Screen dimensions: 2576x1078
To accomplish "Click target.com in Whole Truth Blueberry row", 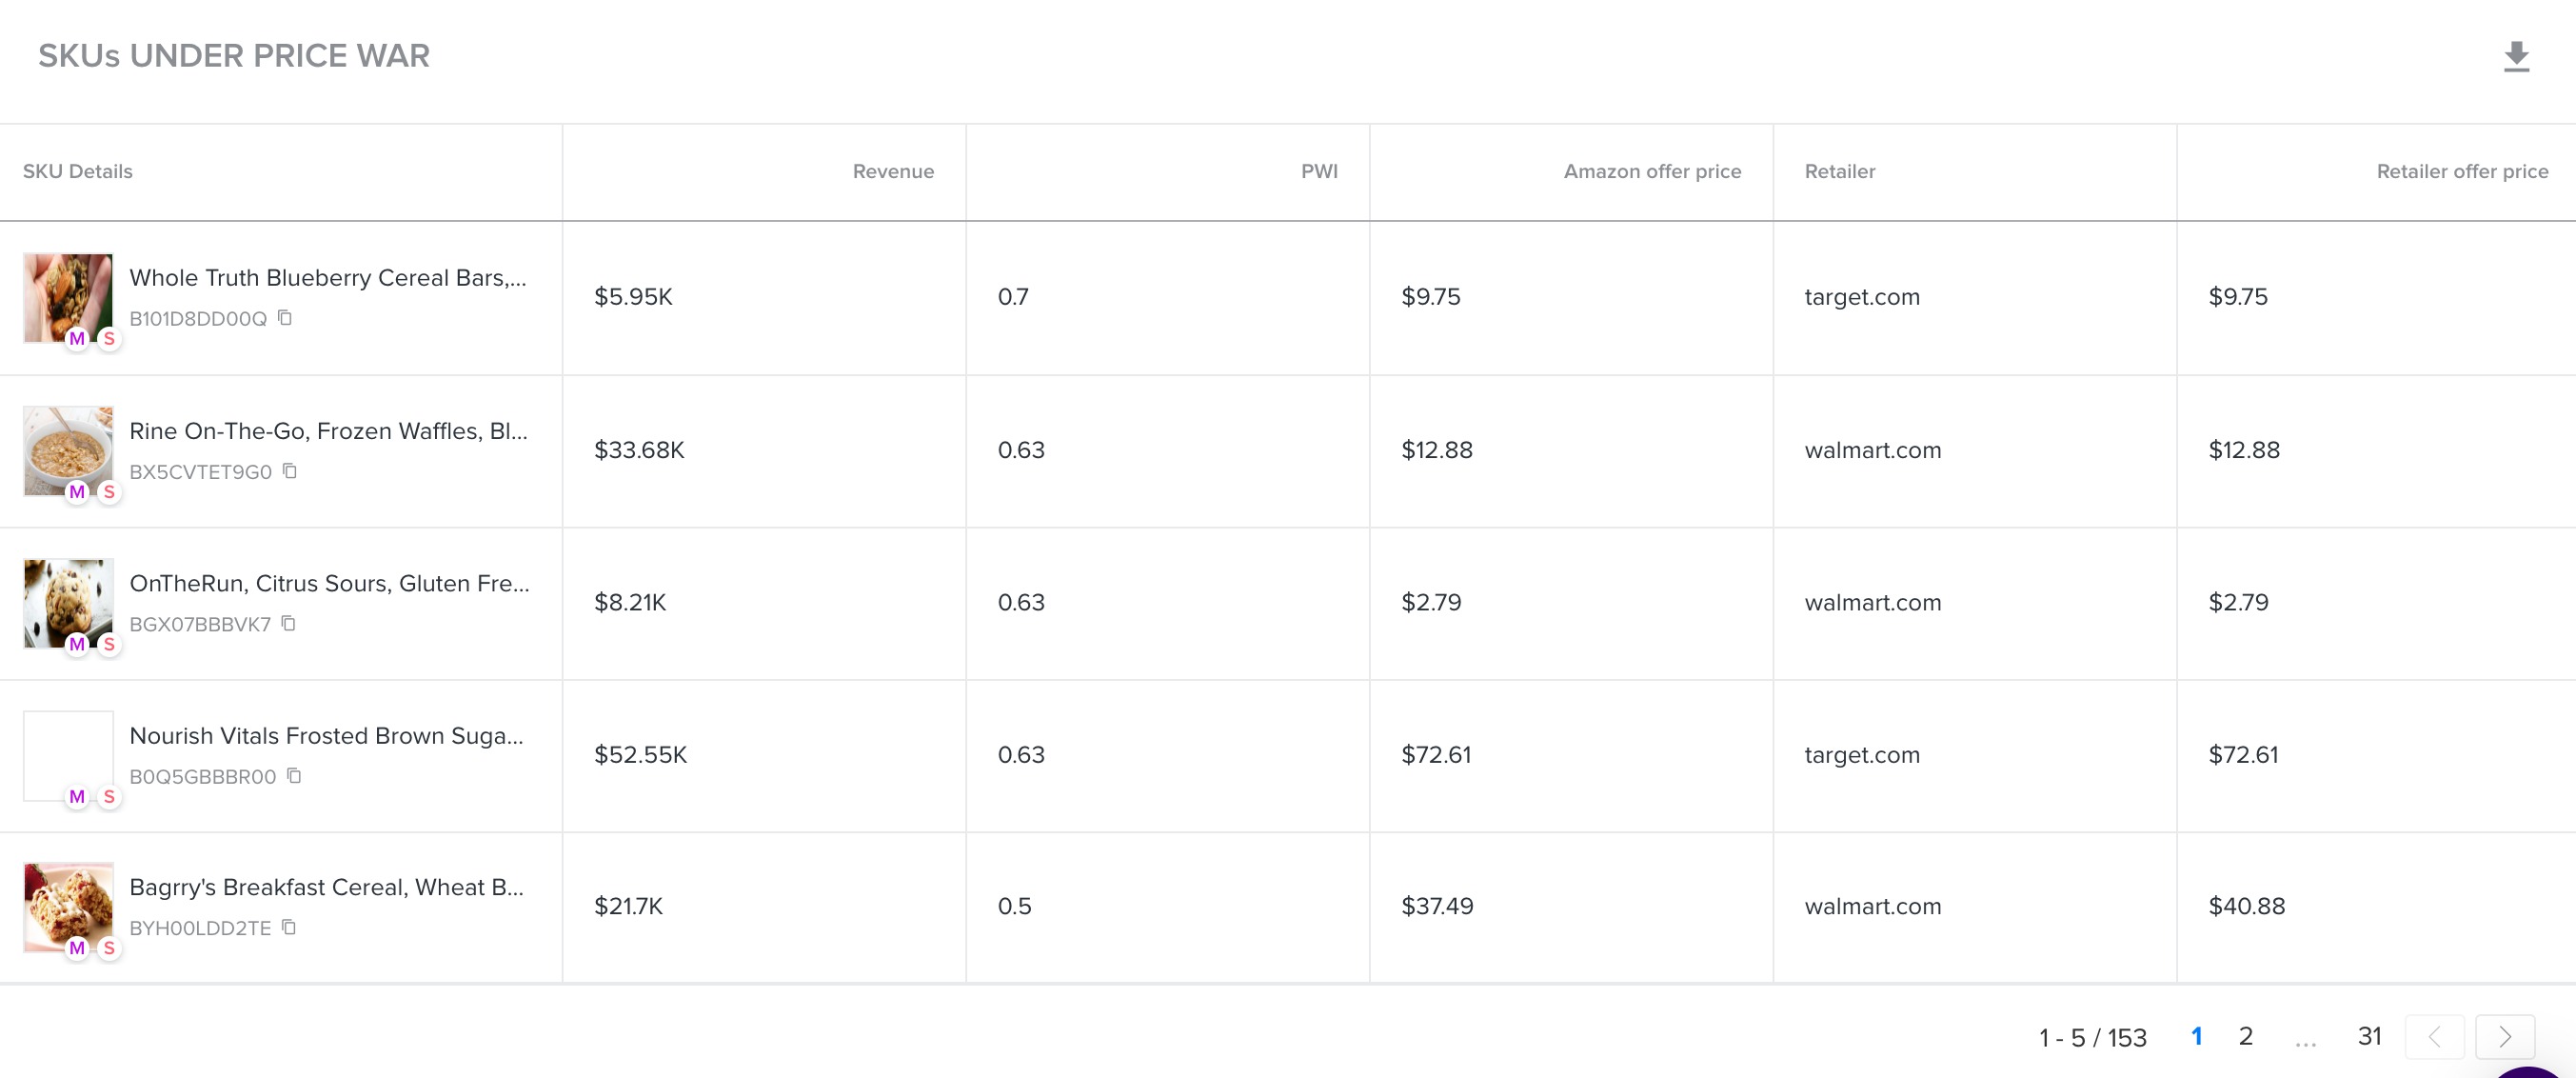I will pyautogui.click(x=1862, y=297).
